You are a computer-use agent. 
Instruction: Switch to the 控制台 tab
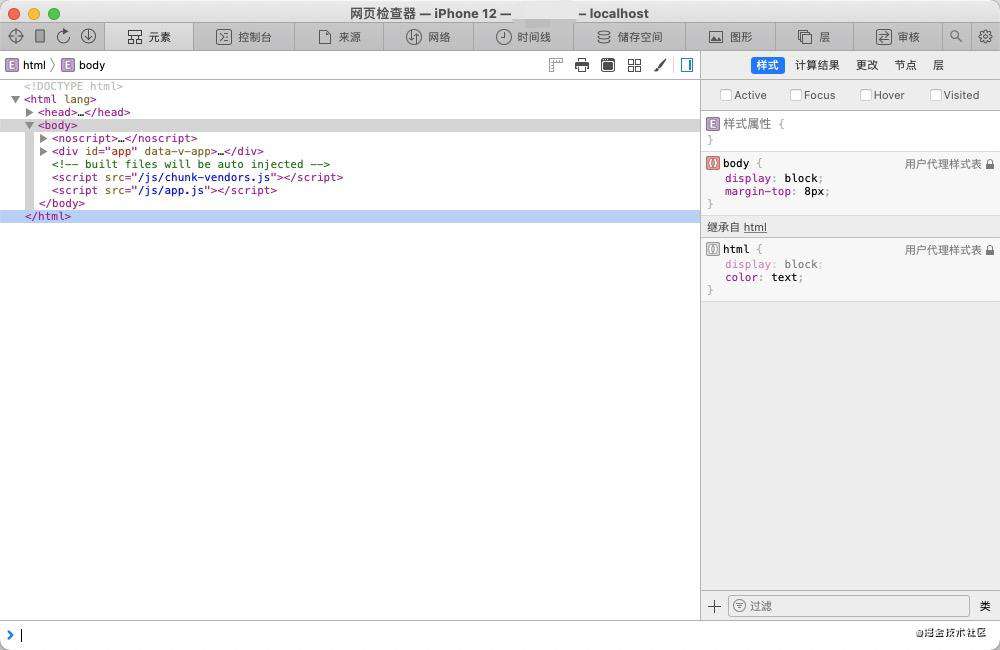point(244,37)
